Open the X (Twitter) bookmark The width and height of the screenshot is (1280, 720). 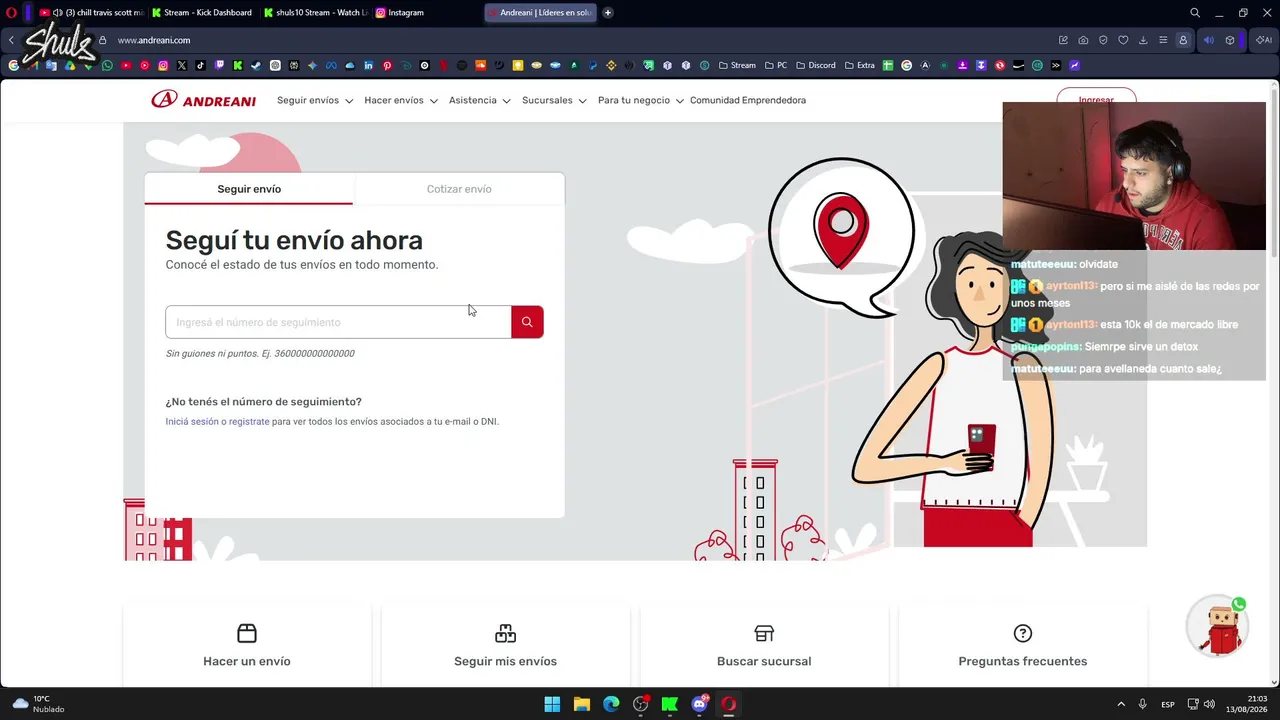(x=182, y=66)
